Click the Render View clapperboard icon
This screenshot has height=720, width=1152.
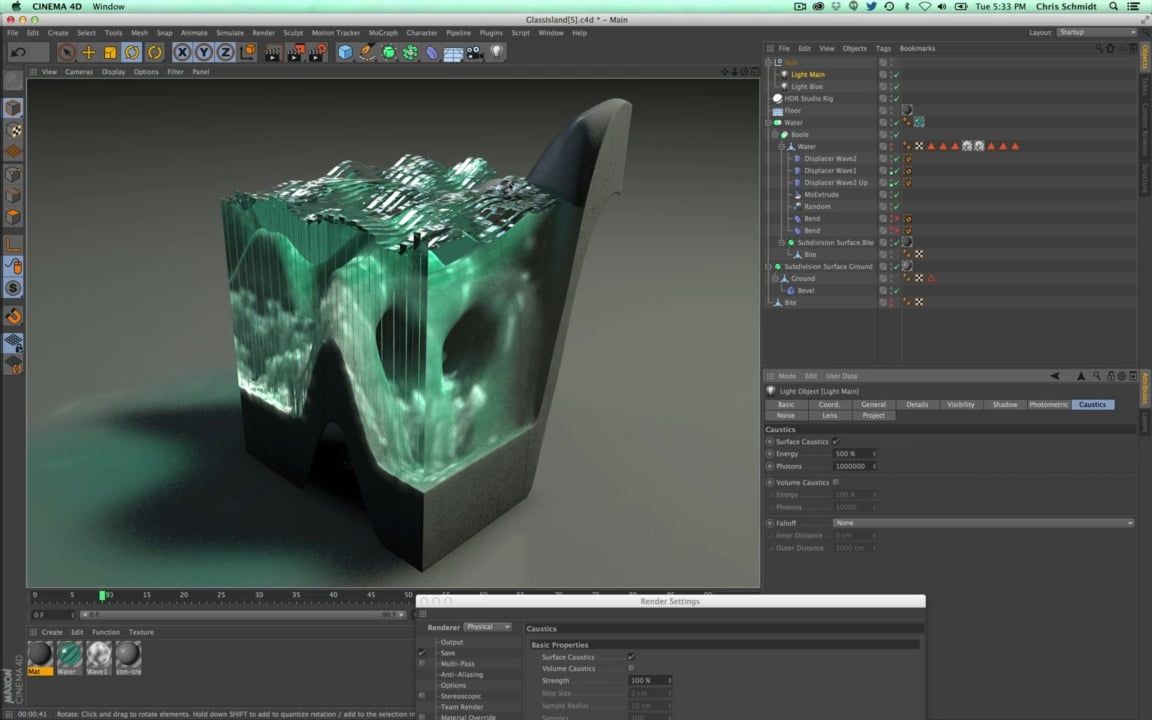click(273, 52)
